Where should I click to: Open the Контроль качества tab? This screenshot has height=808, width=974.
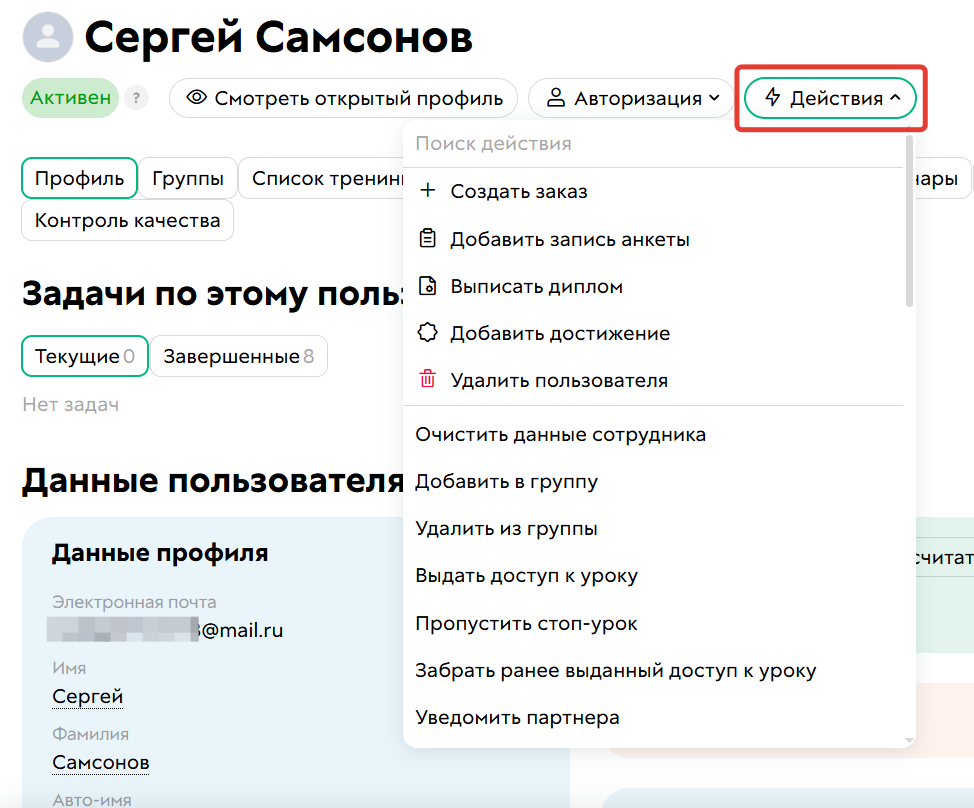tap(127, 219)
